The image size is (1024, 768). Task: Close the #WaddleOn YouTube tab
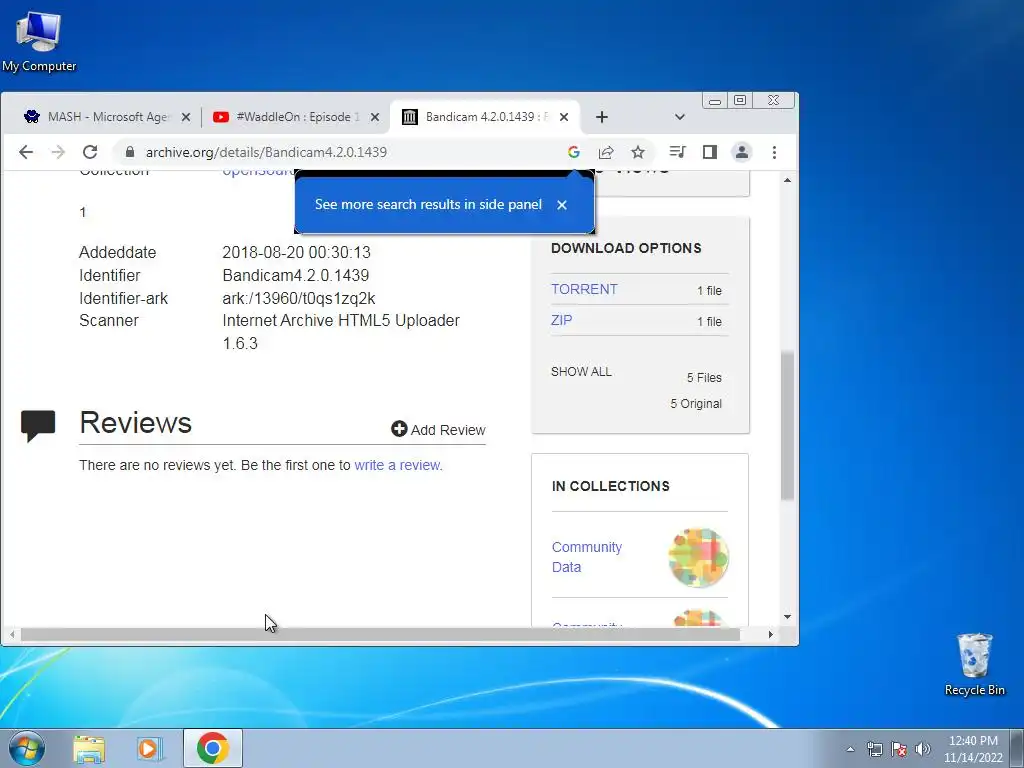[375, 117]
